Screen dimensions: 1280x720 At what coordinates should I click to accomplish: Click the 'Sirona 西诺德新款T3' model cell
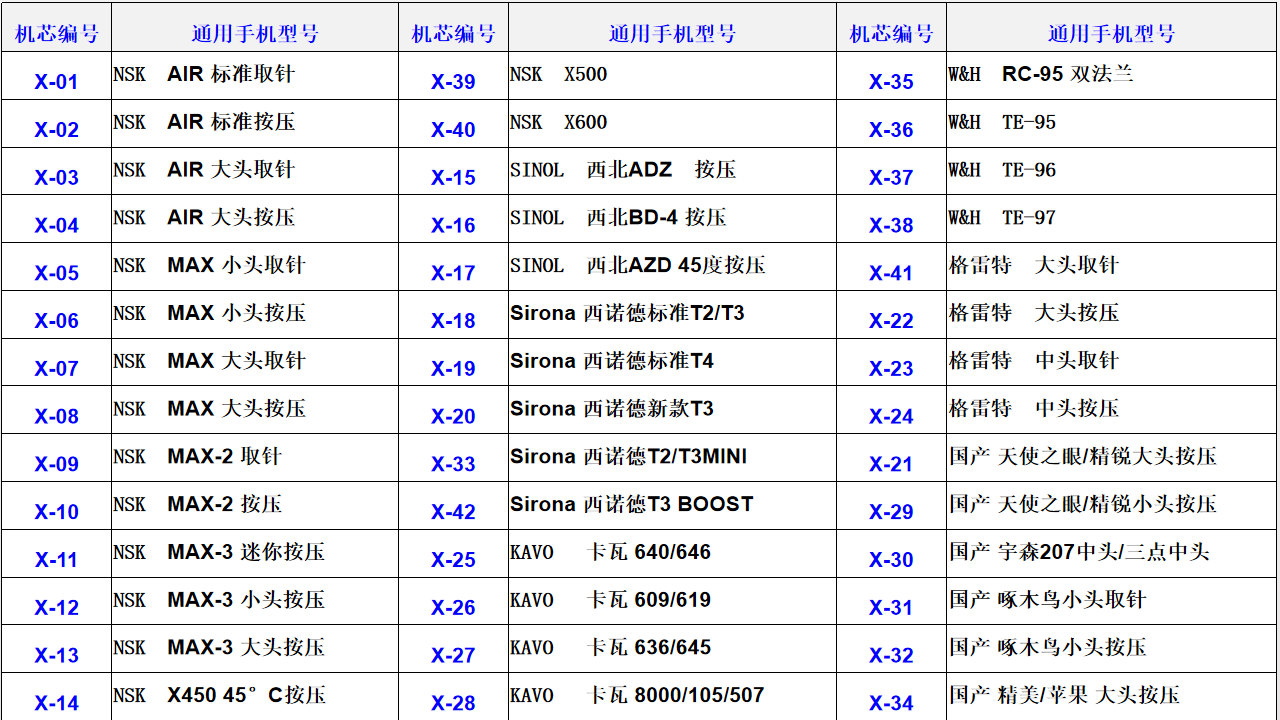click(672, 410)
